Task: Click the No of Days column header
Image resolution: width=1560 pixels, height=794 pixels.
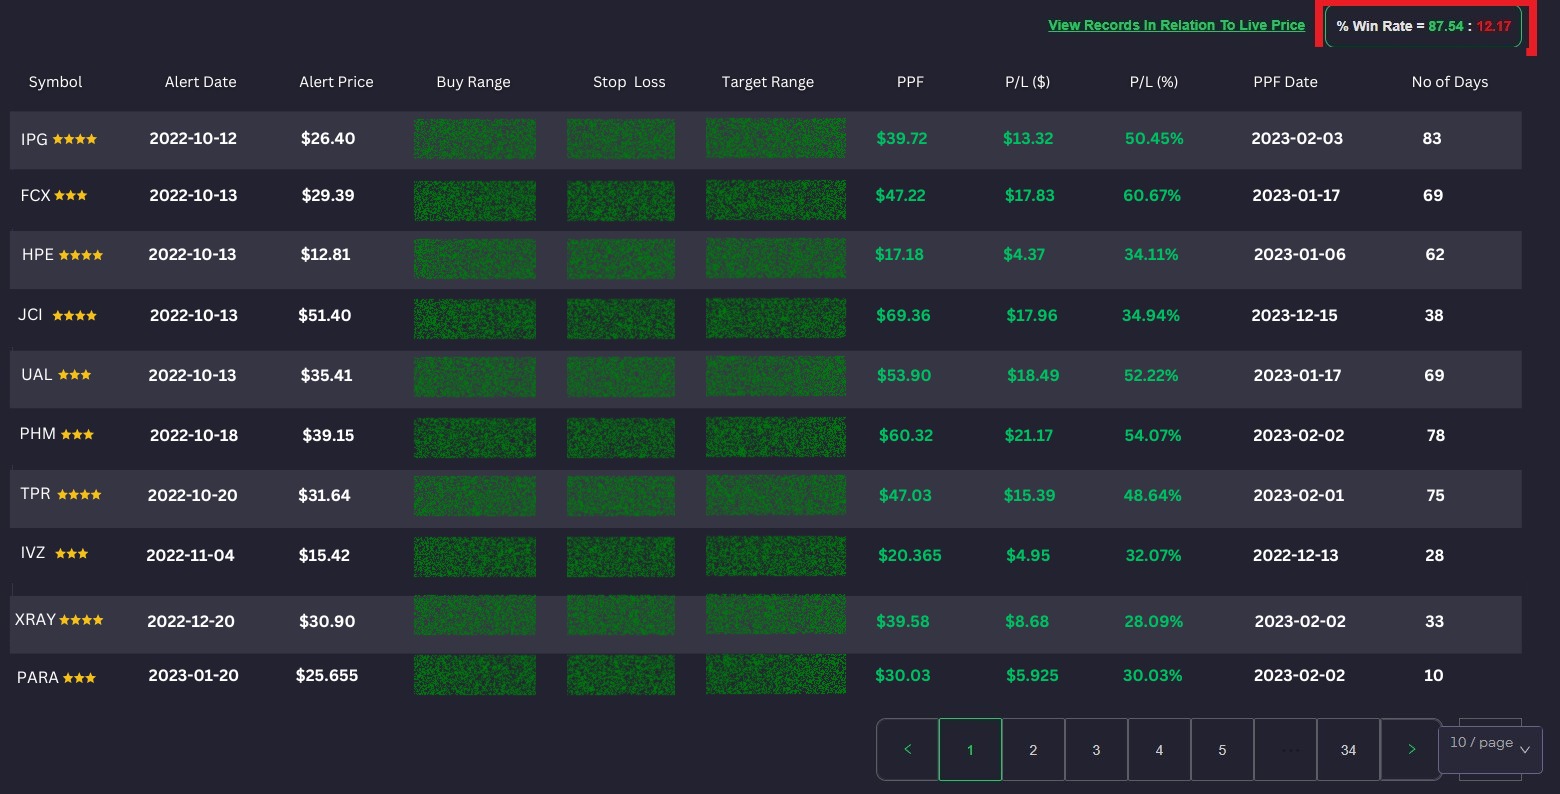Action: point(1449,82)
